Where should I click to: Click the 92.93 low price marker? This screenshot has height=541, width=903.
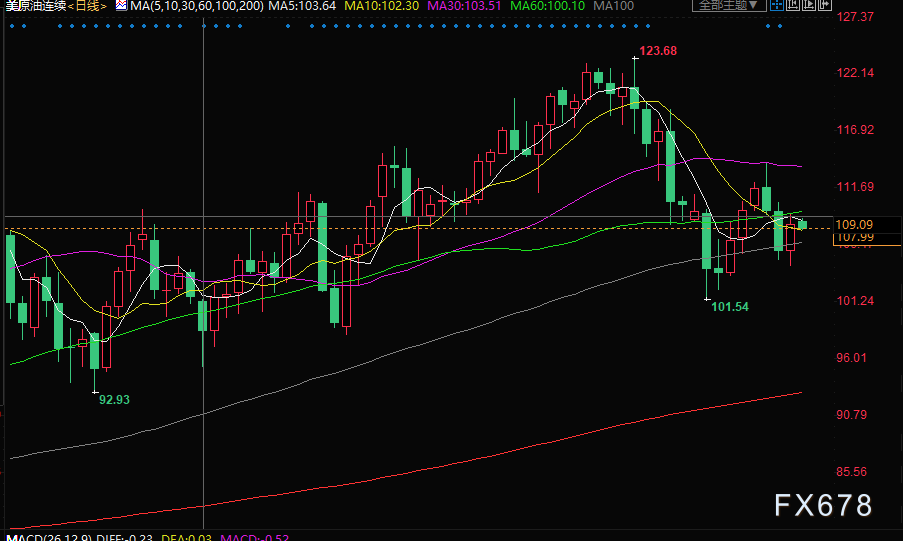(114, 399)
